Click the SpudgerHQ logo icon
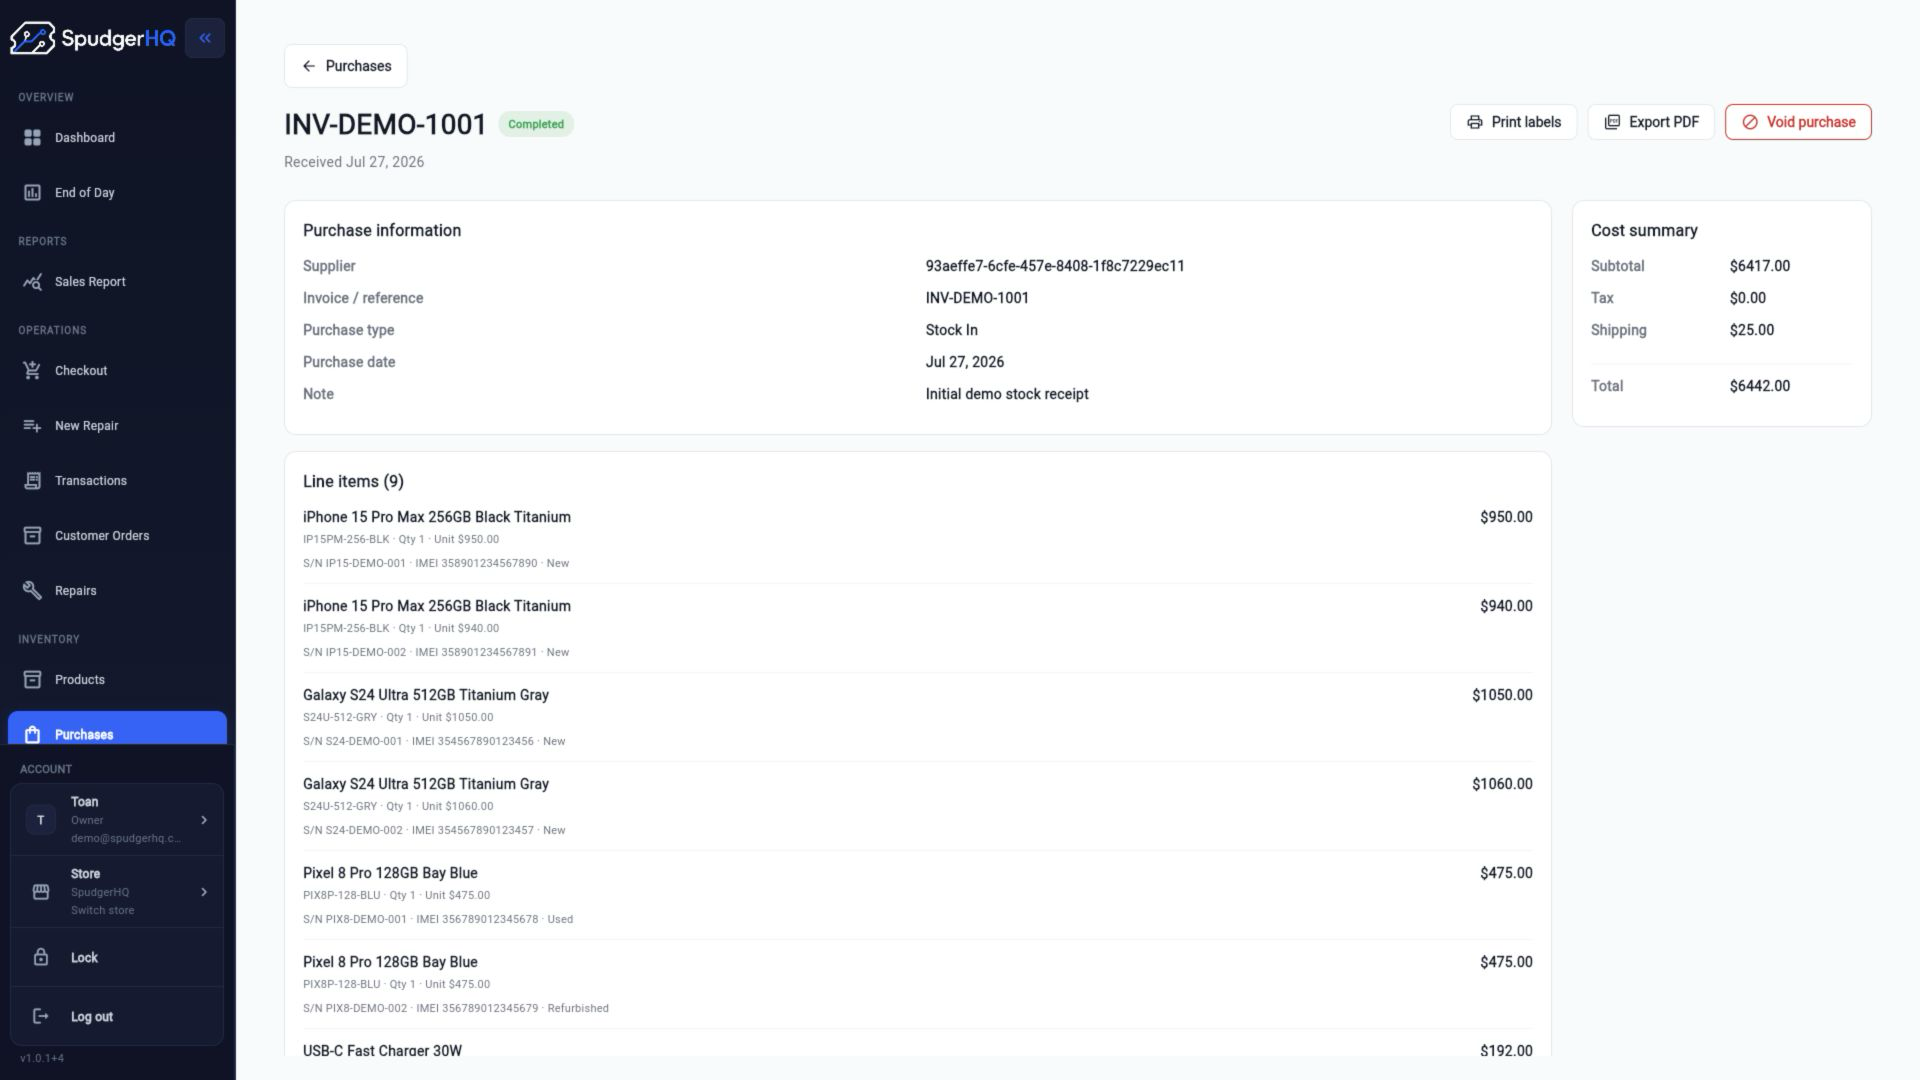The image size is (1920, 1080). tap(32, 38)
